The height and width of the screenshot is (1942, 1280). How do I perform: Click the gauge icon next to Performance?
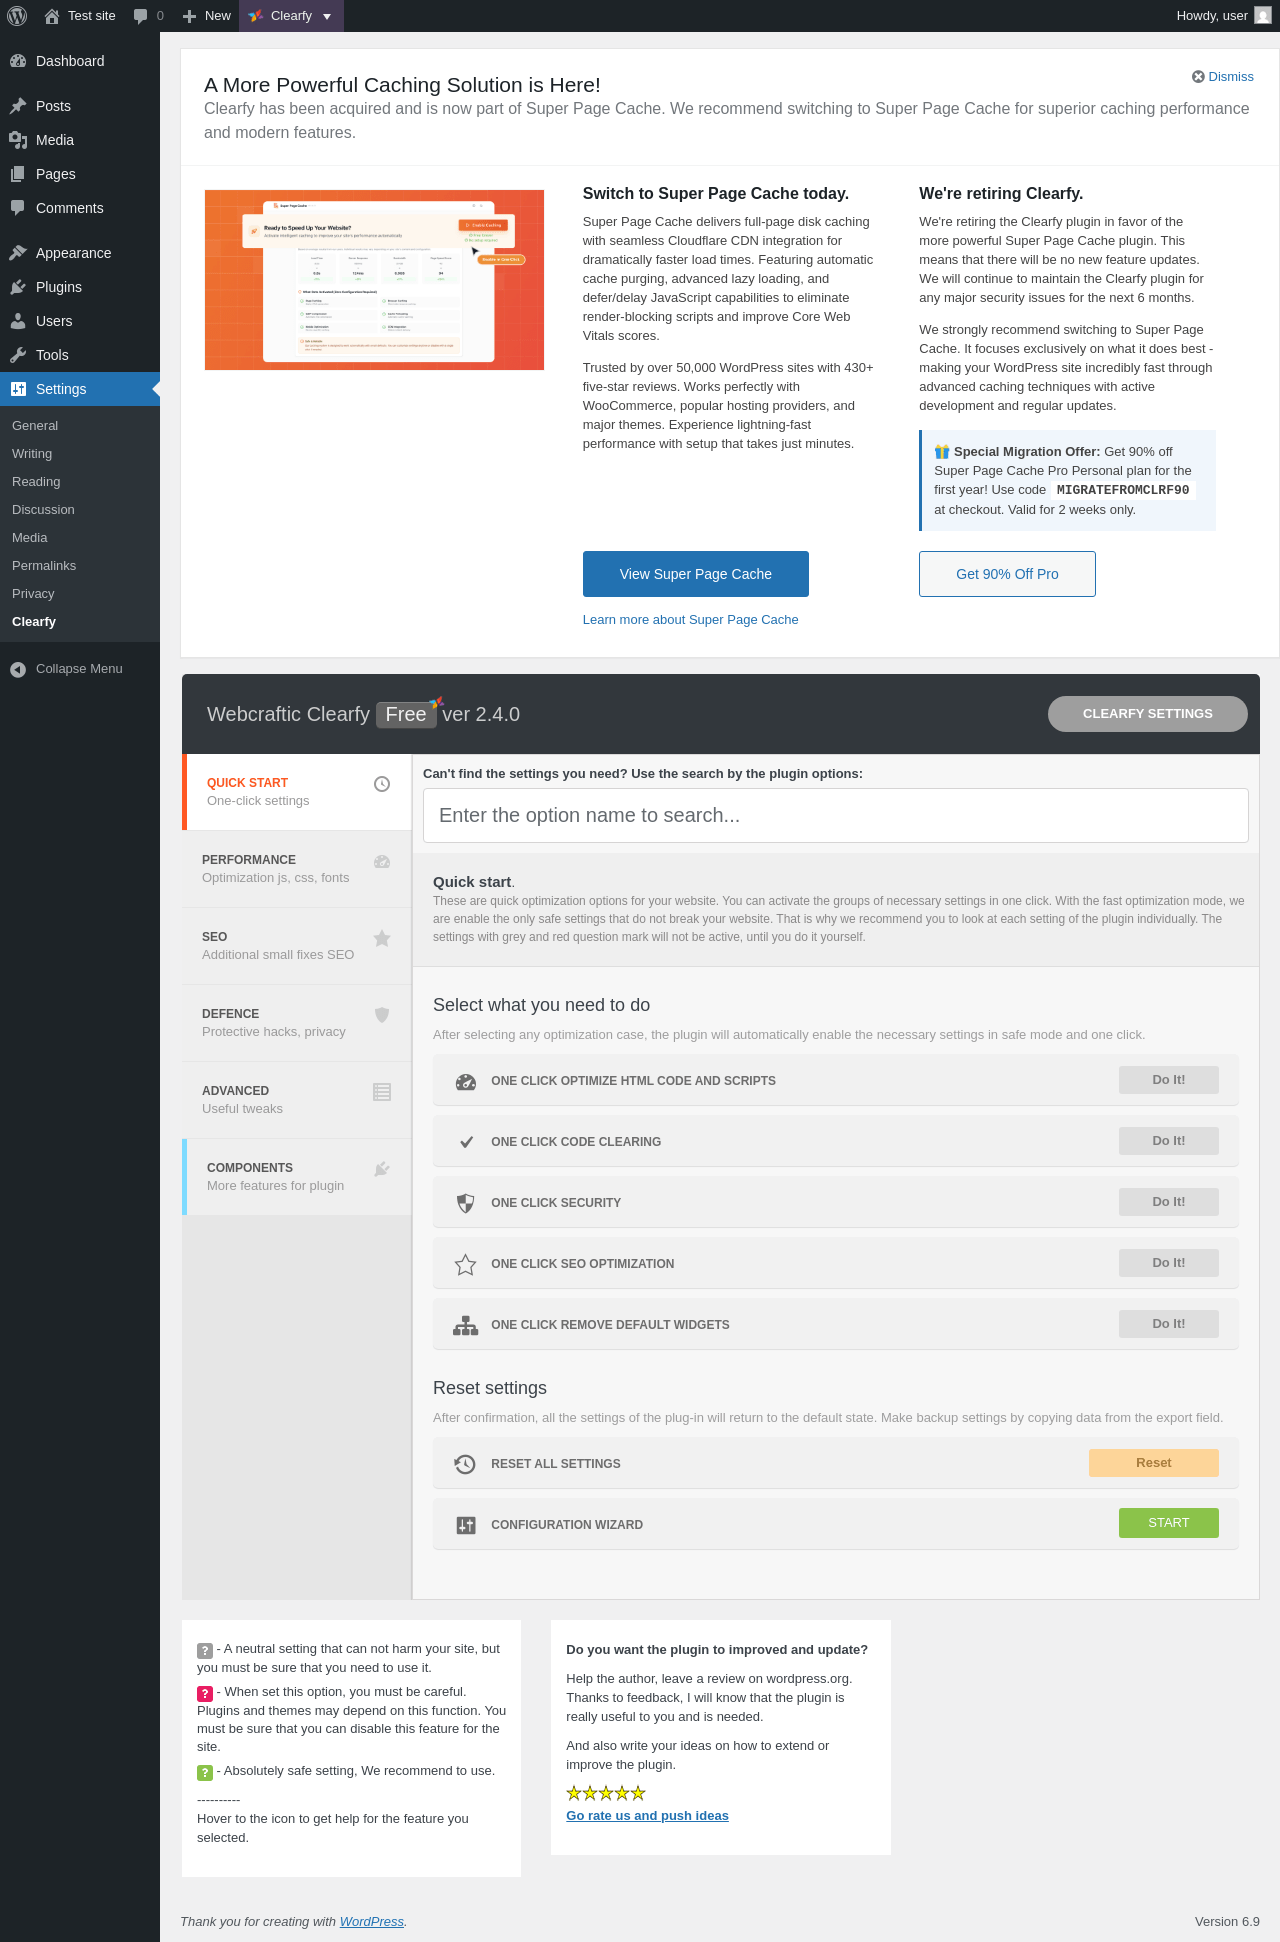point(382,862)
